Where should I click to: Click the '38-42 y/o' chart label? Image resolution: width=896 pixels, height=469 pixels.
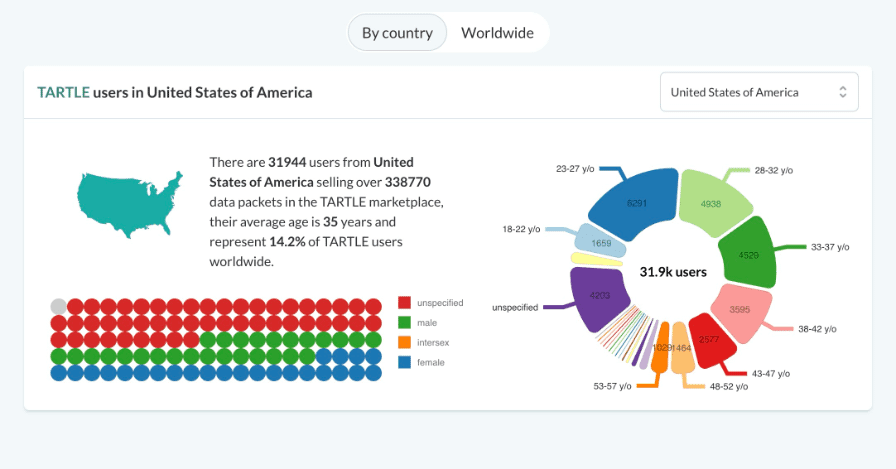click(x=817, y=329)
